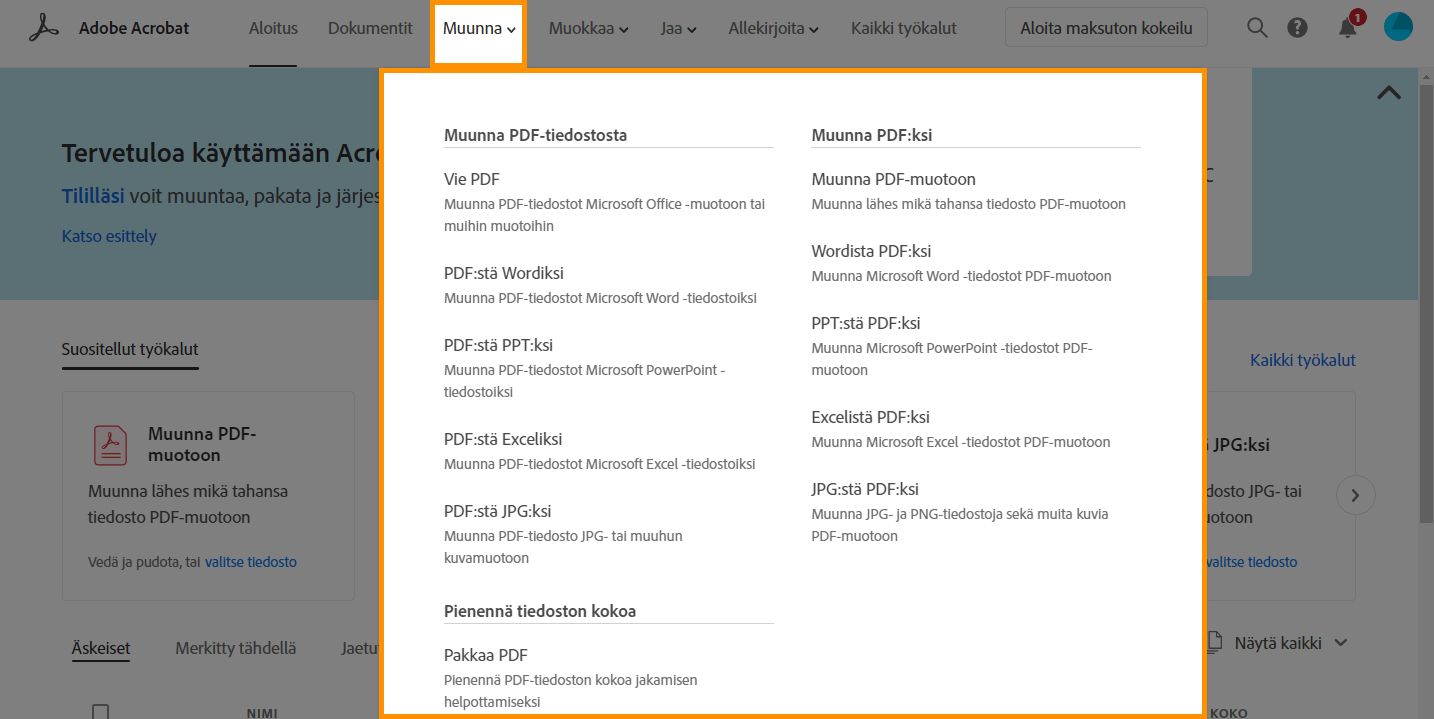Switch to Merkitty tähdellä tab
The height and width of the screenshot is (719, 1434).
[x=236, y=648]
